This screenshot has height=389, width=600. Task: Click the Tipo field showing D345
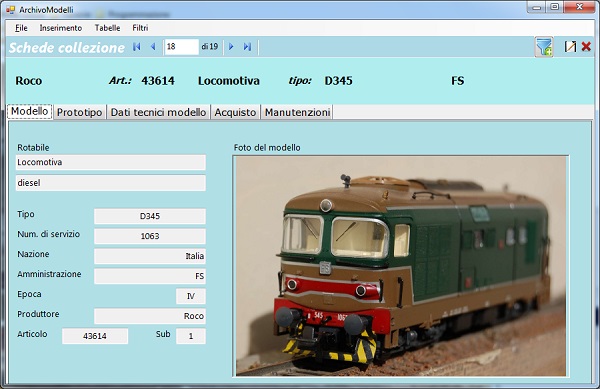[150, 216]
